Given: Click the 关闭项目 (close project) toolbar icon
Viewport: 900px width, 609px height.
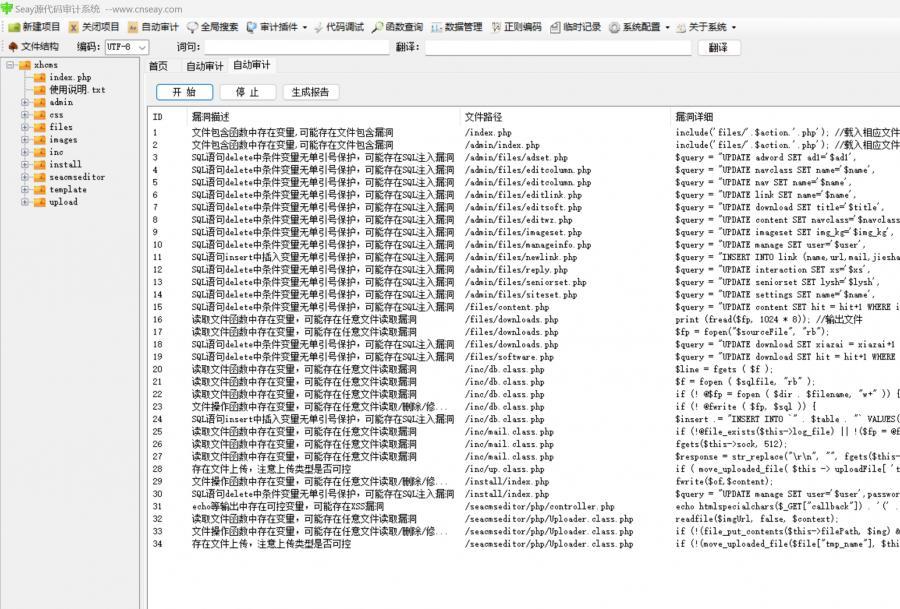Looking at the screenshot, I should point(73,27).
